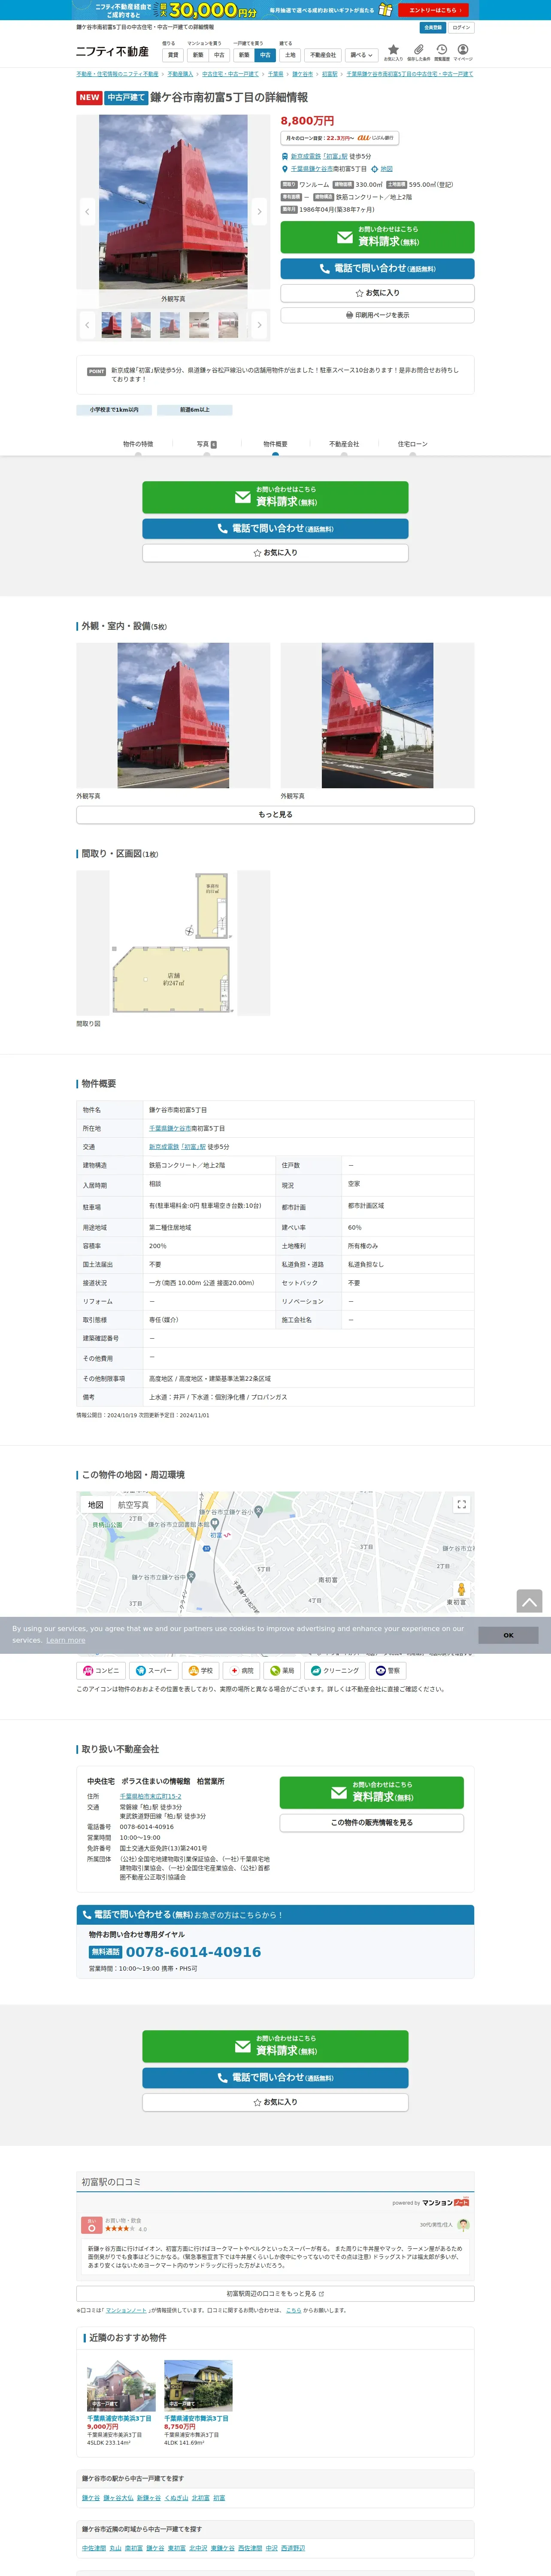The image size is (551, 2576).
Task: Select 中古 under マンションを買う
Action: (219, 55)
